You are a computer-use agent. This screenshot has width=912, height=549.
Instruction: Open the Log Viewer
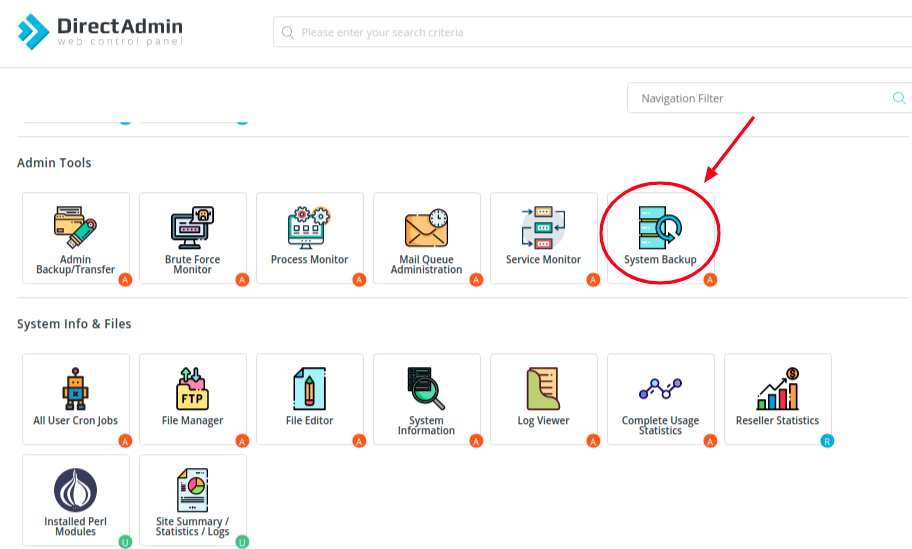[544, 399]
